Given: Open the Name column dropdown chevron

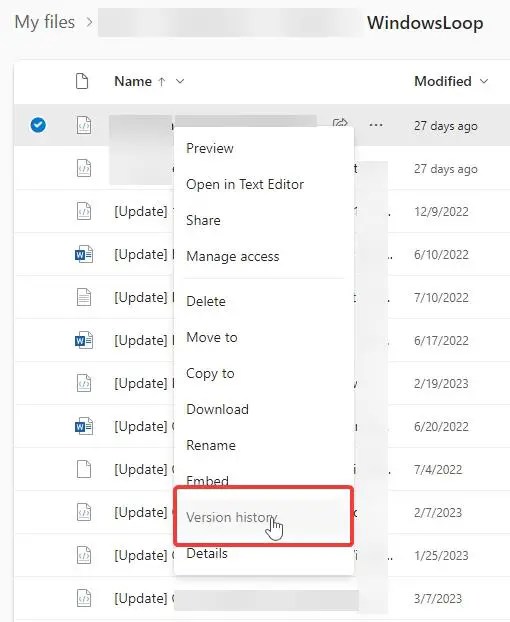Looking at the screenshot, I should (180, 81).
